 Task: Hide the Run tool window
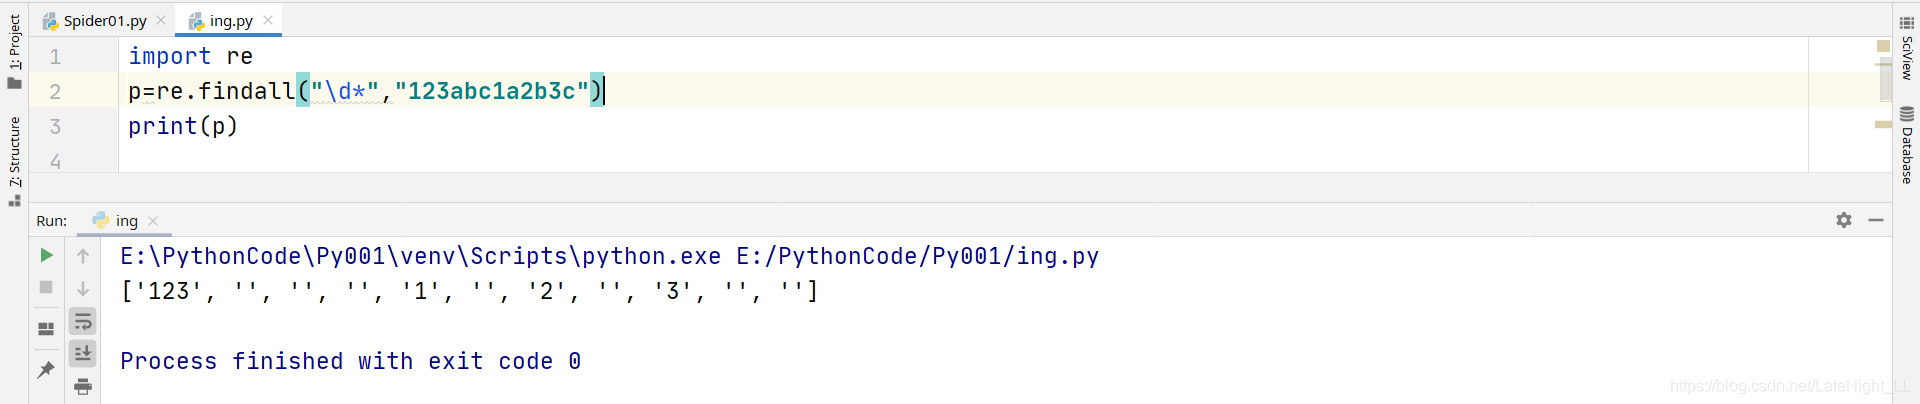1876,220
